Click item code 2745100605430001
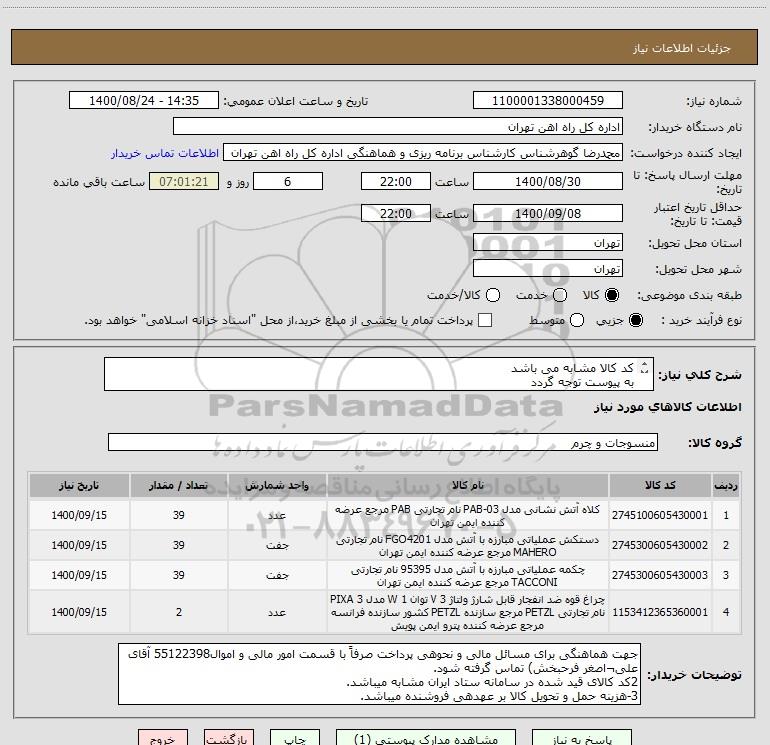This screenshot has width=770, height=745. click(660, 515)
